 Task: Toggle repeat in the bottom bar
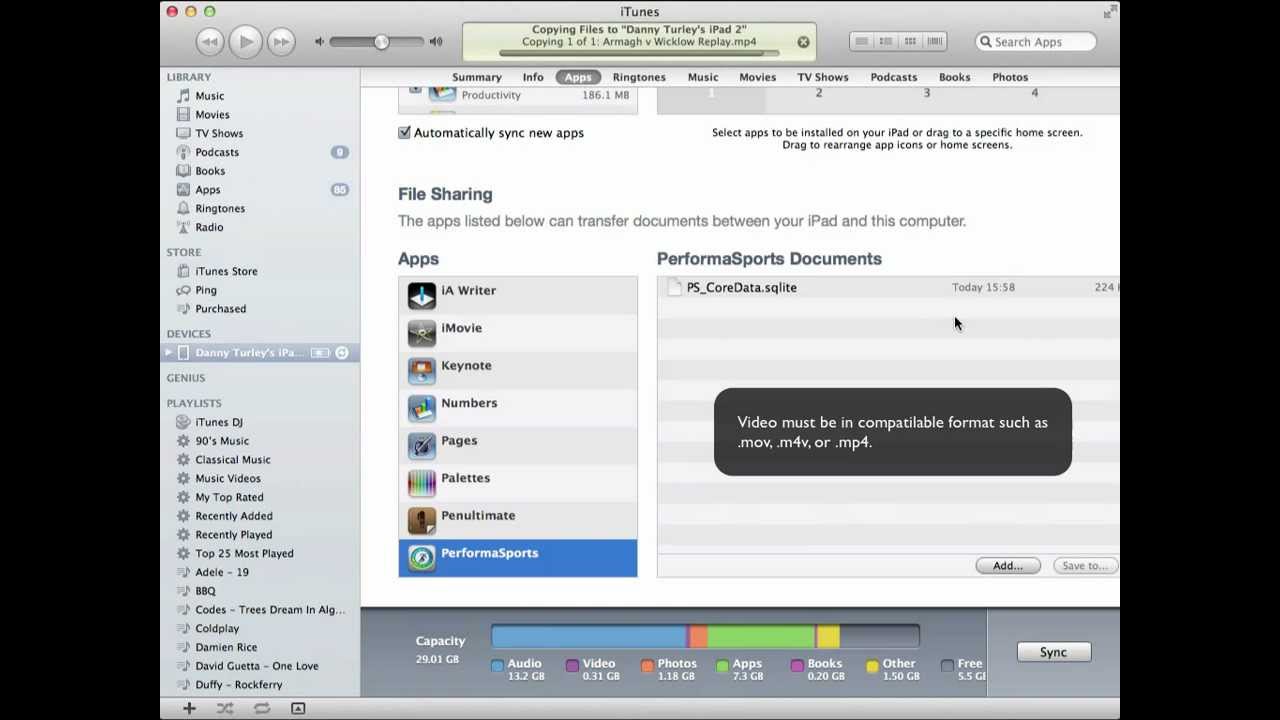click(262, 708)
